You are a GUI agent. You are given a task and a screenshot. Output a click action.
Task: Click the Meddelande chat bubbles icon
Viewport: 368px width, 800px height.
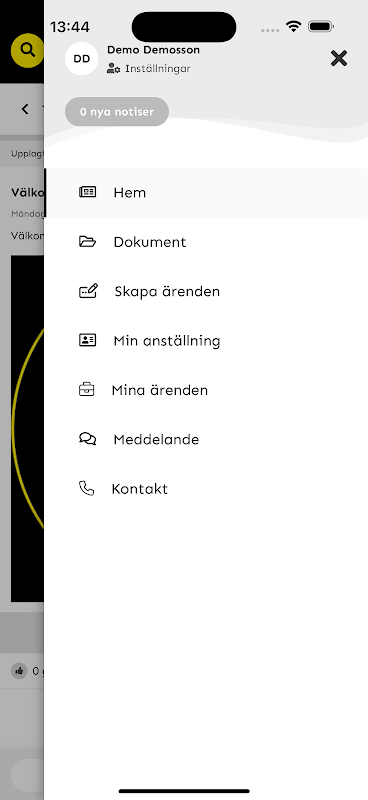(x=87, y=439)
